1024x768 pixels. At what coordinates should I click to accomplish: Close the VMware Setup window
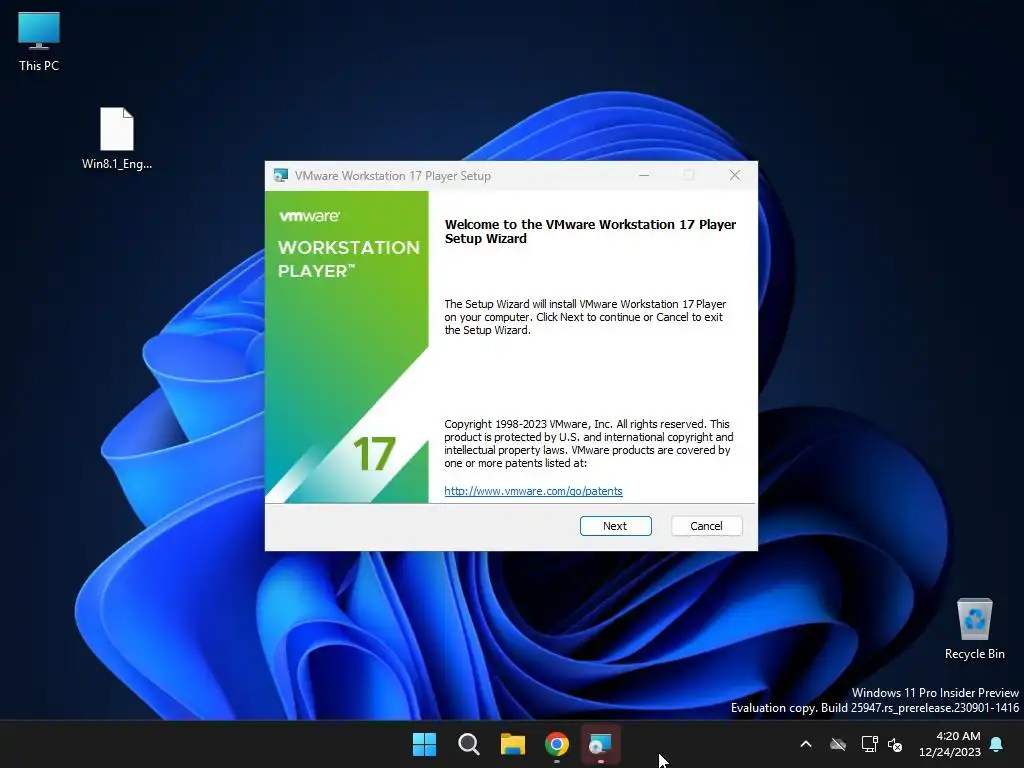(x=735, y=175)
